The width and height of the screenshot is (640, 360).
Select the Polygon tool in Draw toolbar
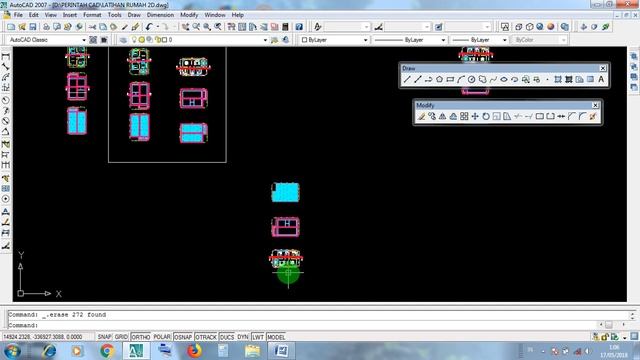[439, 80]
